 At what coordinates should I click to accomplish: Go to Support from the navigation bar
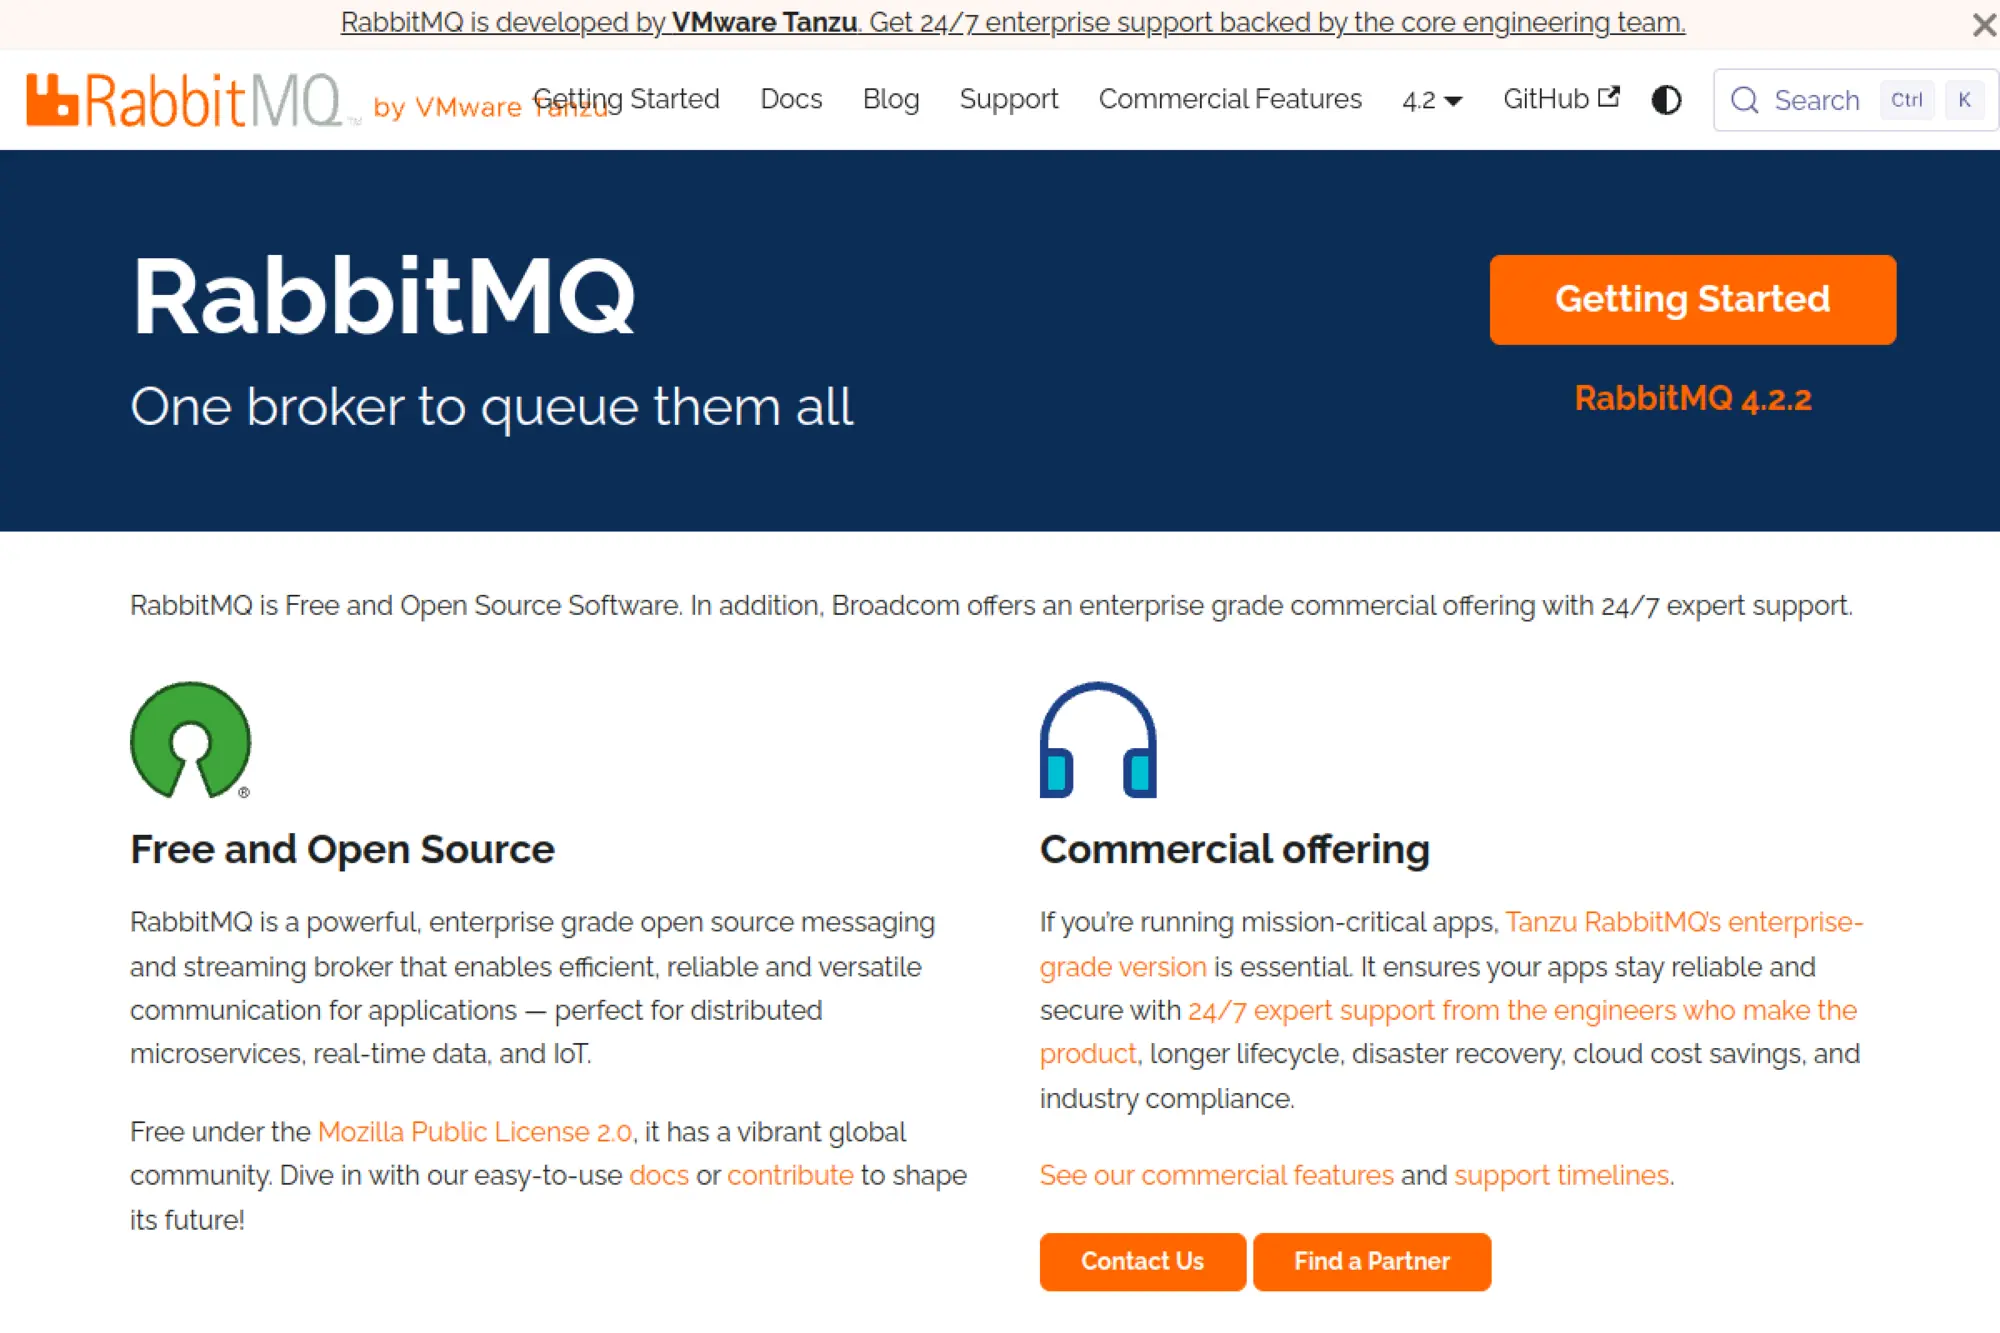1008,99
